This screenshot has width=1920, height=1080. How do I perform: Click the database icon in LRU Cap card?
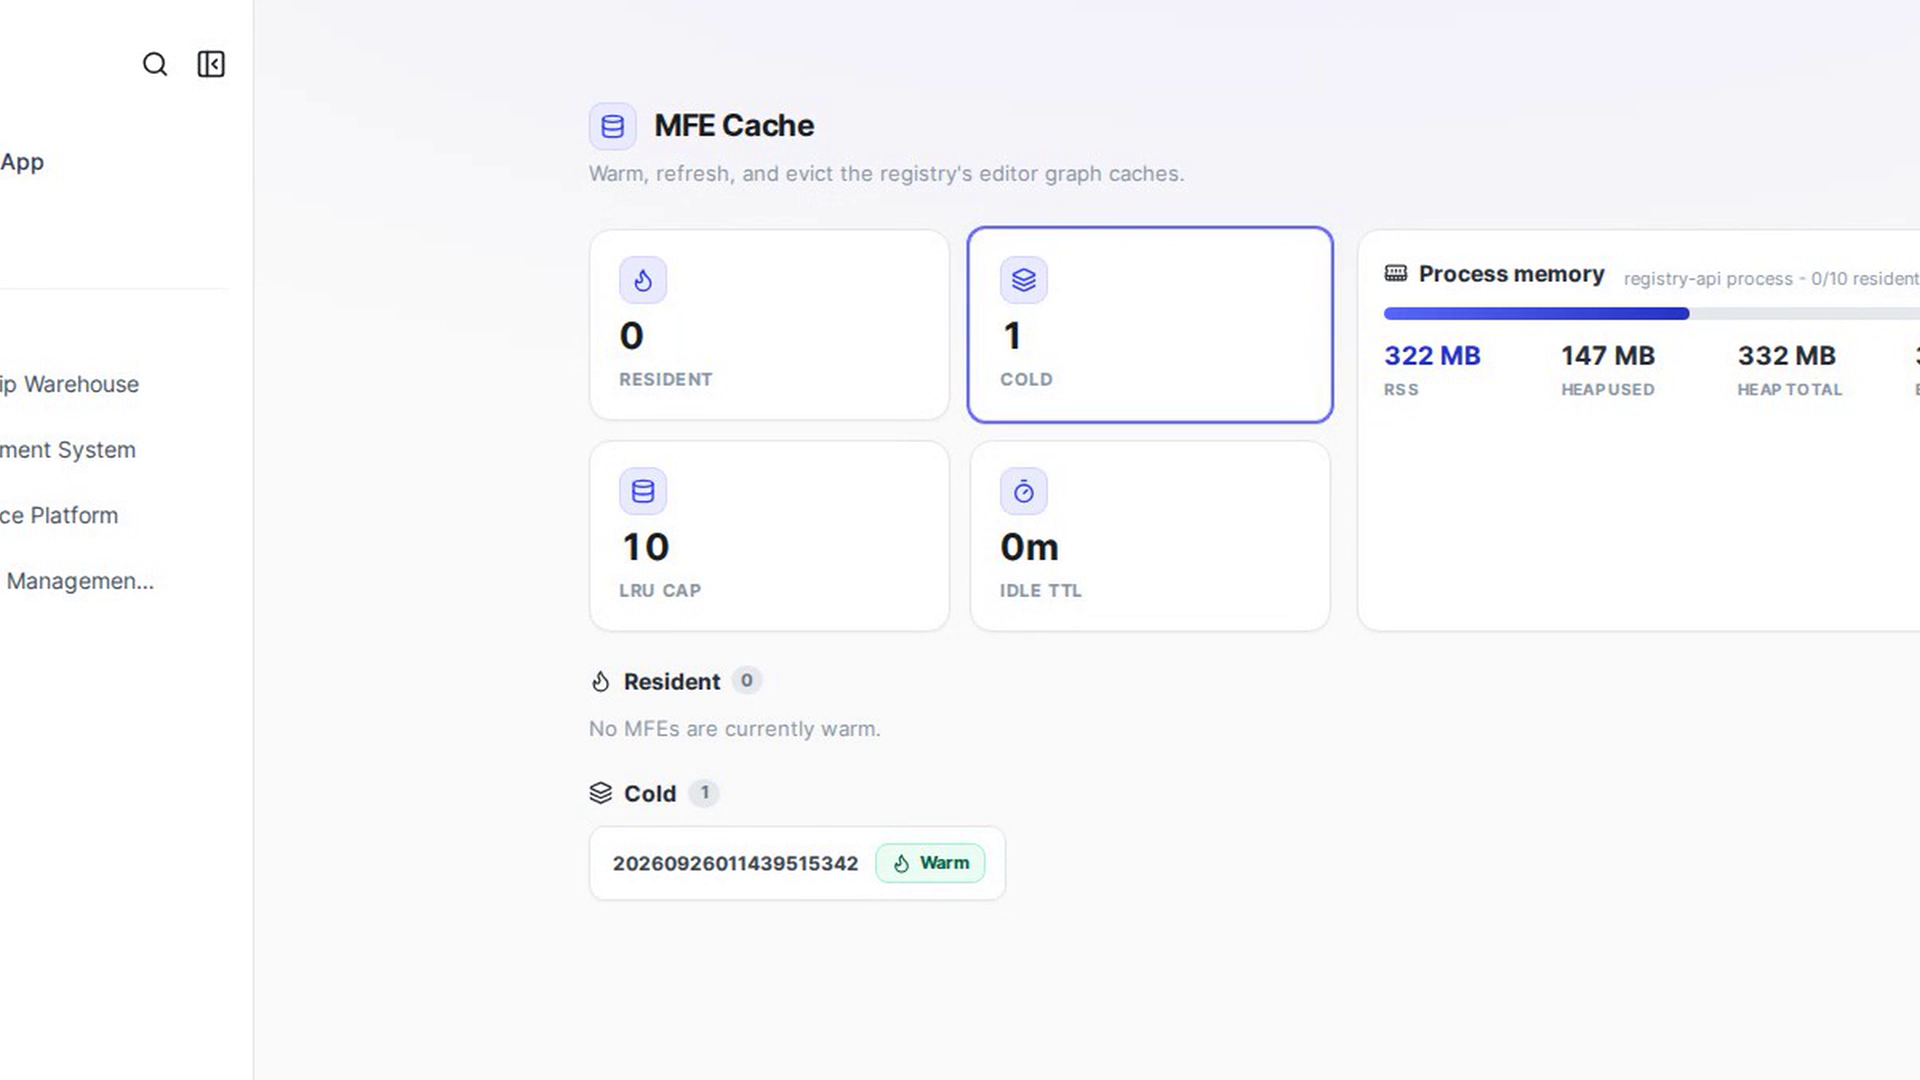pos(643,491)
